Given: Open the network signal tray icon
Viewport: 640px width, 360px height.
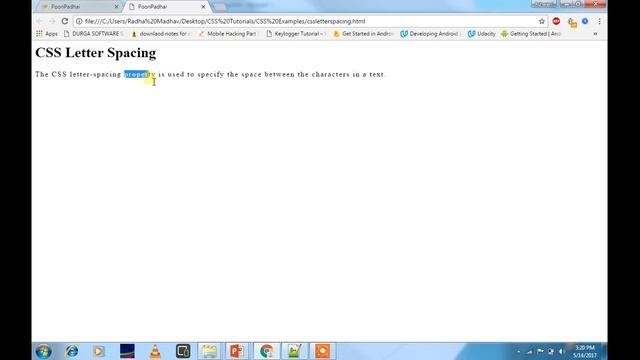Looking at the screenshot, I should pyautogui.click(x=530, y=351).
